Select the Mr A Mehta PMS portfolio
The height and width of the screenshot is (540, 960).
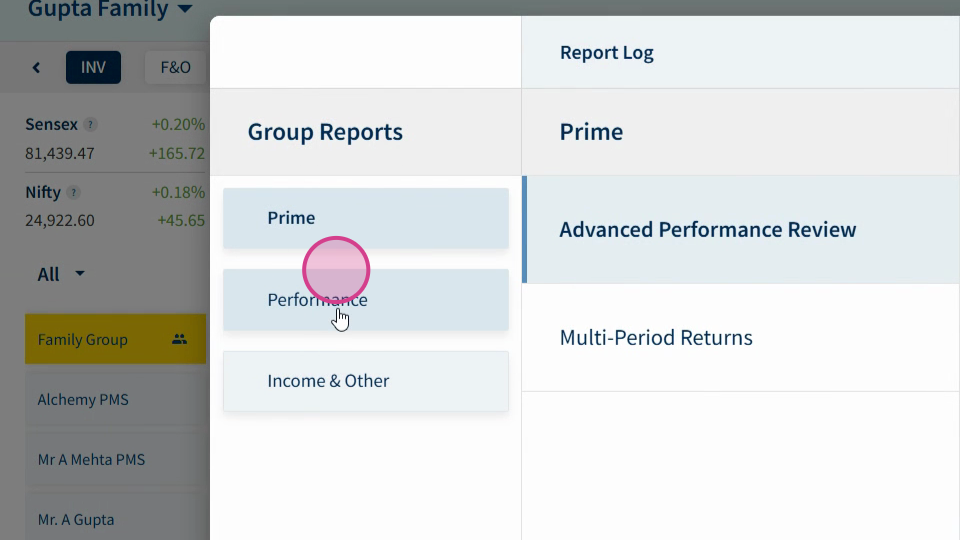pyautogui.click(x=115, y=459)
